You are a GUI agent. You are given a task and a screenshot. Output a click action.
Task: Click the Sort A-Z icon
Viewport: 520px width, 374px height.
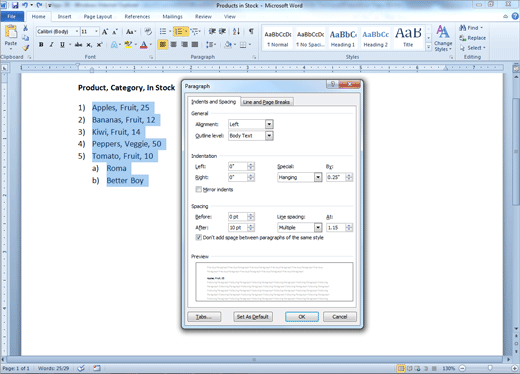pos(236,31)
